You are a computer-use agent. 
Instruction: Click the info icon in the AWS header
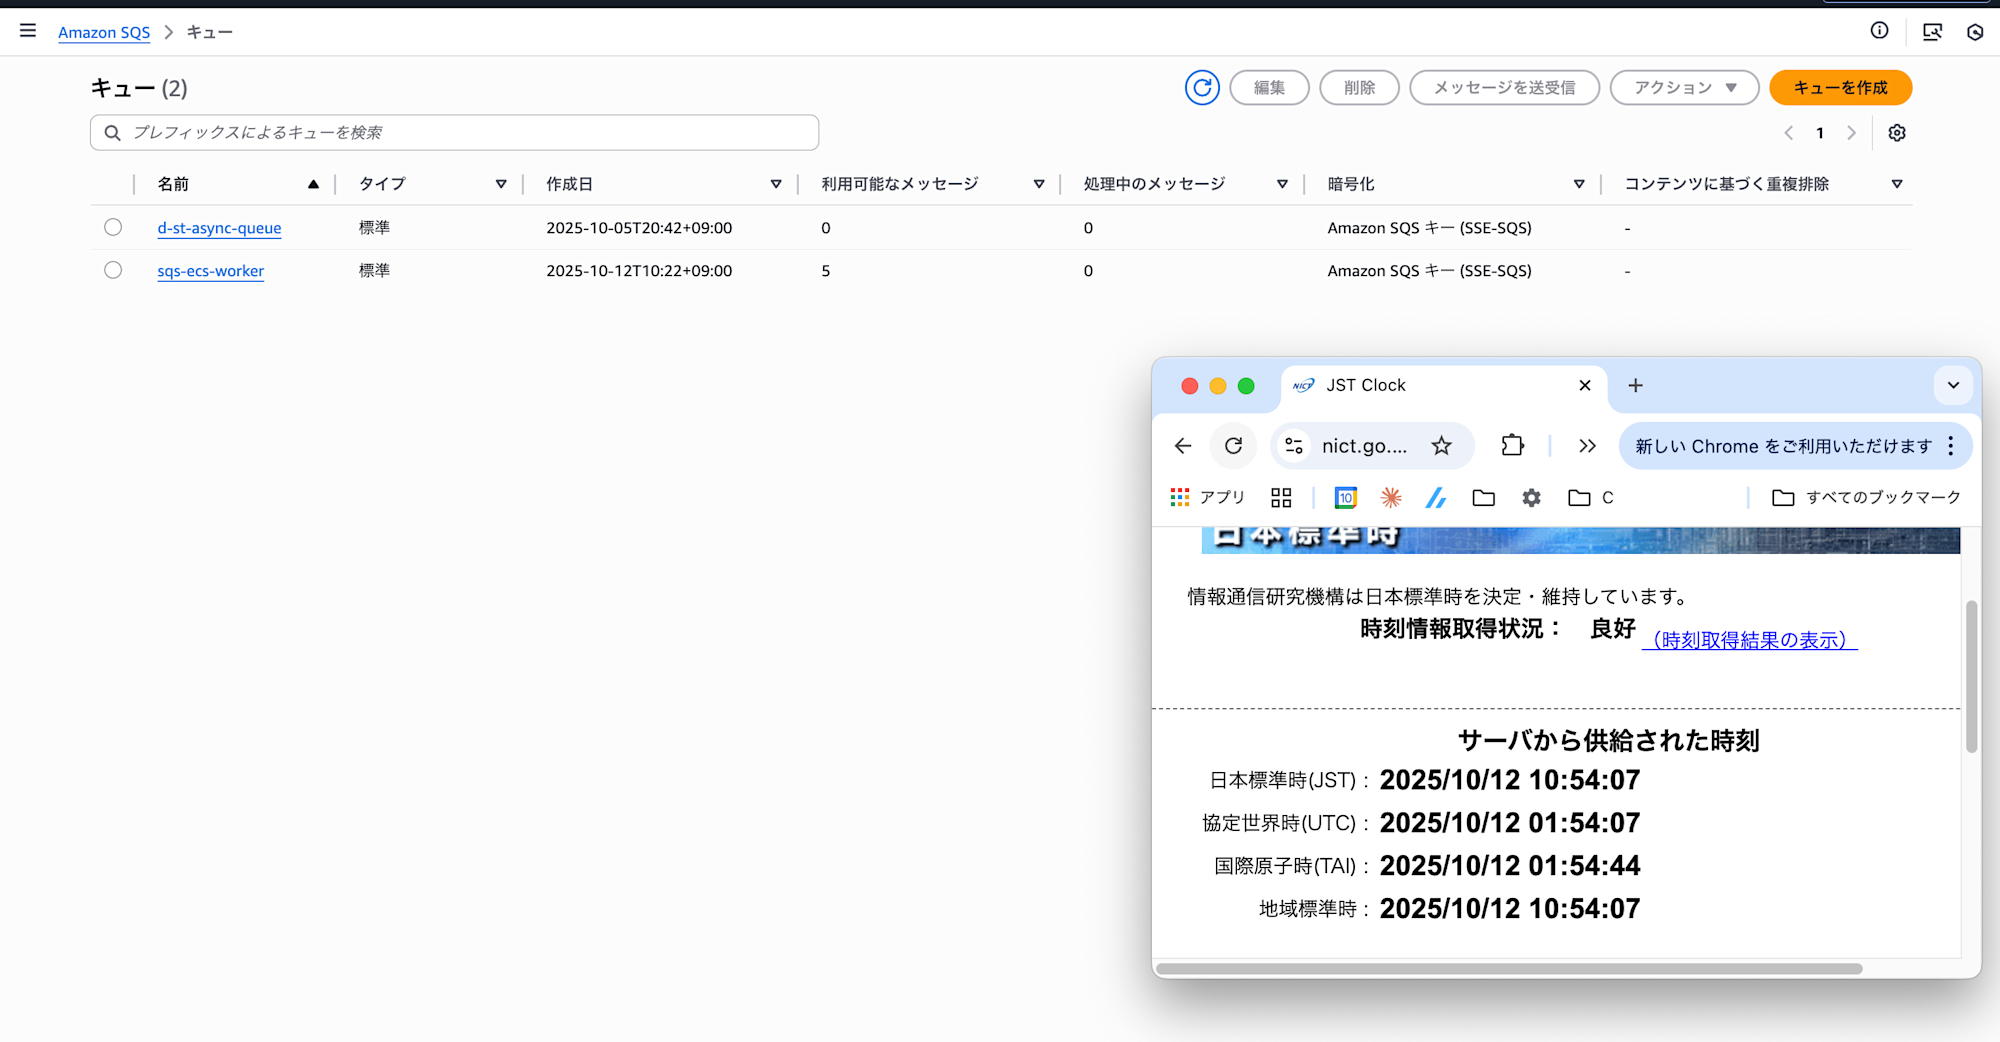[x=1880, y=31]
